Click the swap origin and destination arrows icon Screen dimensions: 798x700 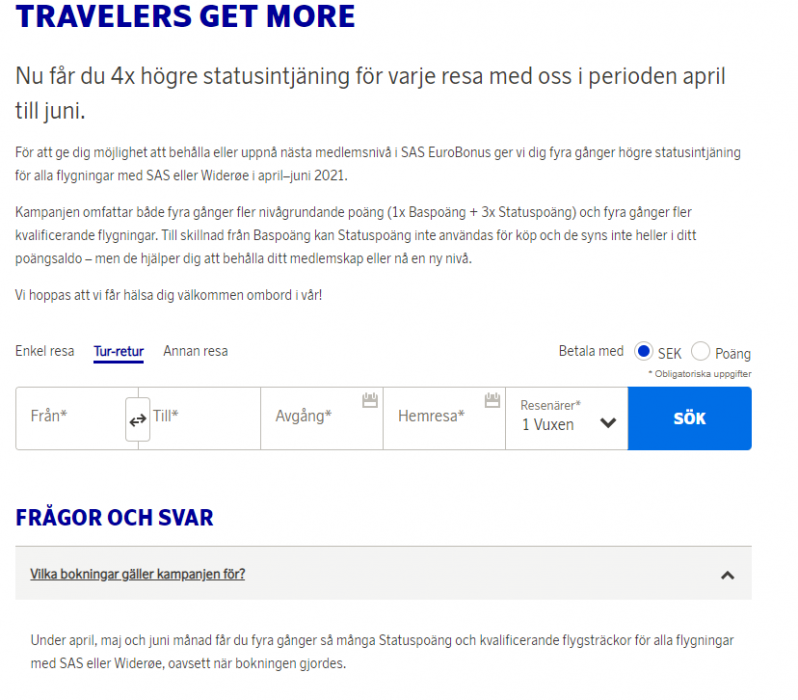tap(137, 421)
